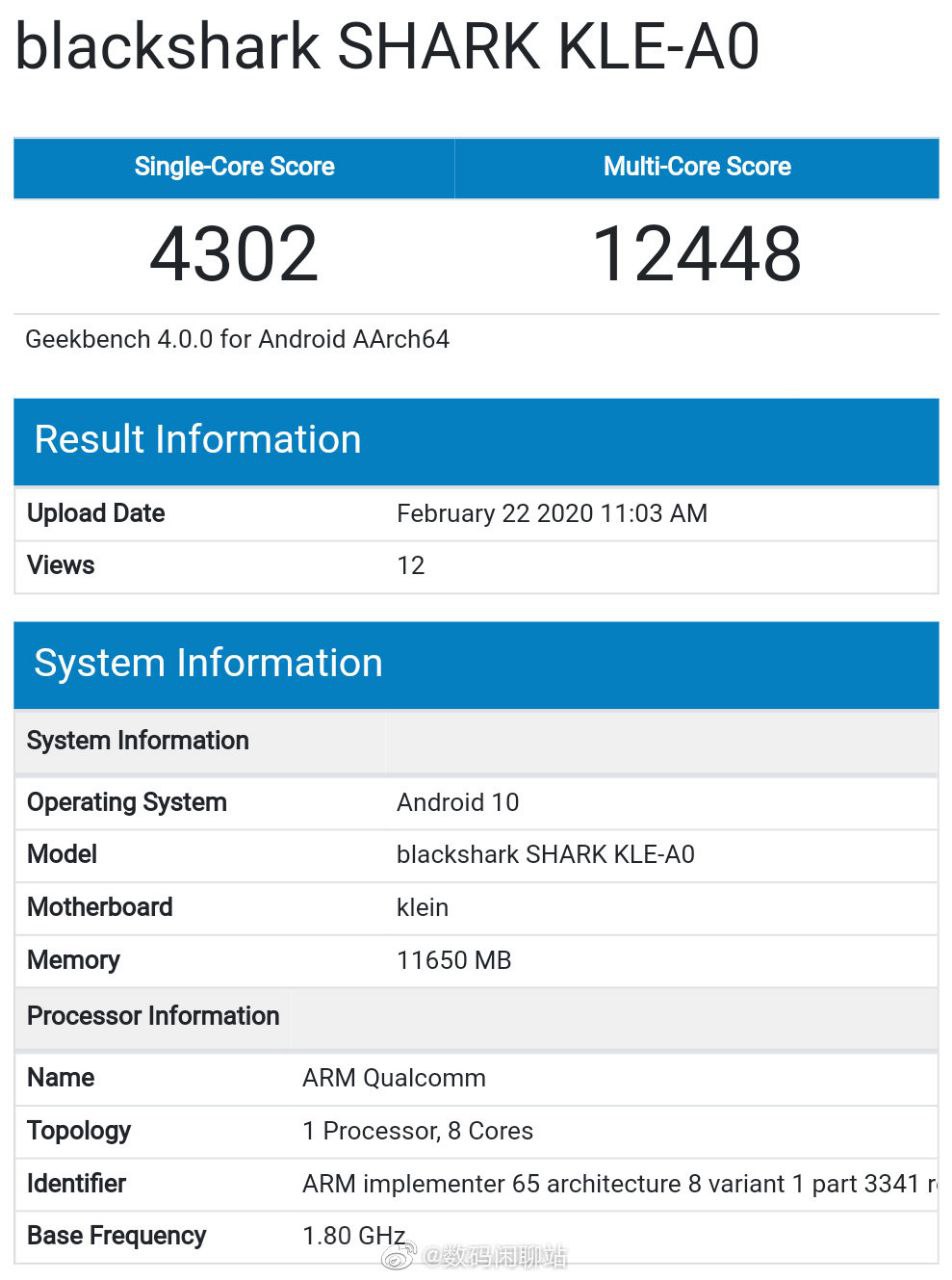Click the Upload Date label

tap(96, 513)
